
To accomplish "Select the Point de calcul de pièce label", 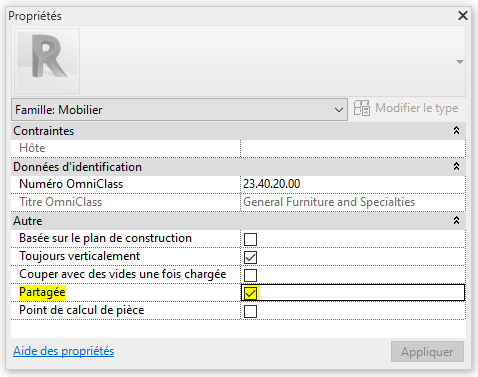I will pyautogui.click(x=82, y=310).
